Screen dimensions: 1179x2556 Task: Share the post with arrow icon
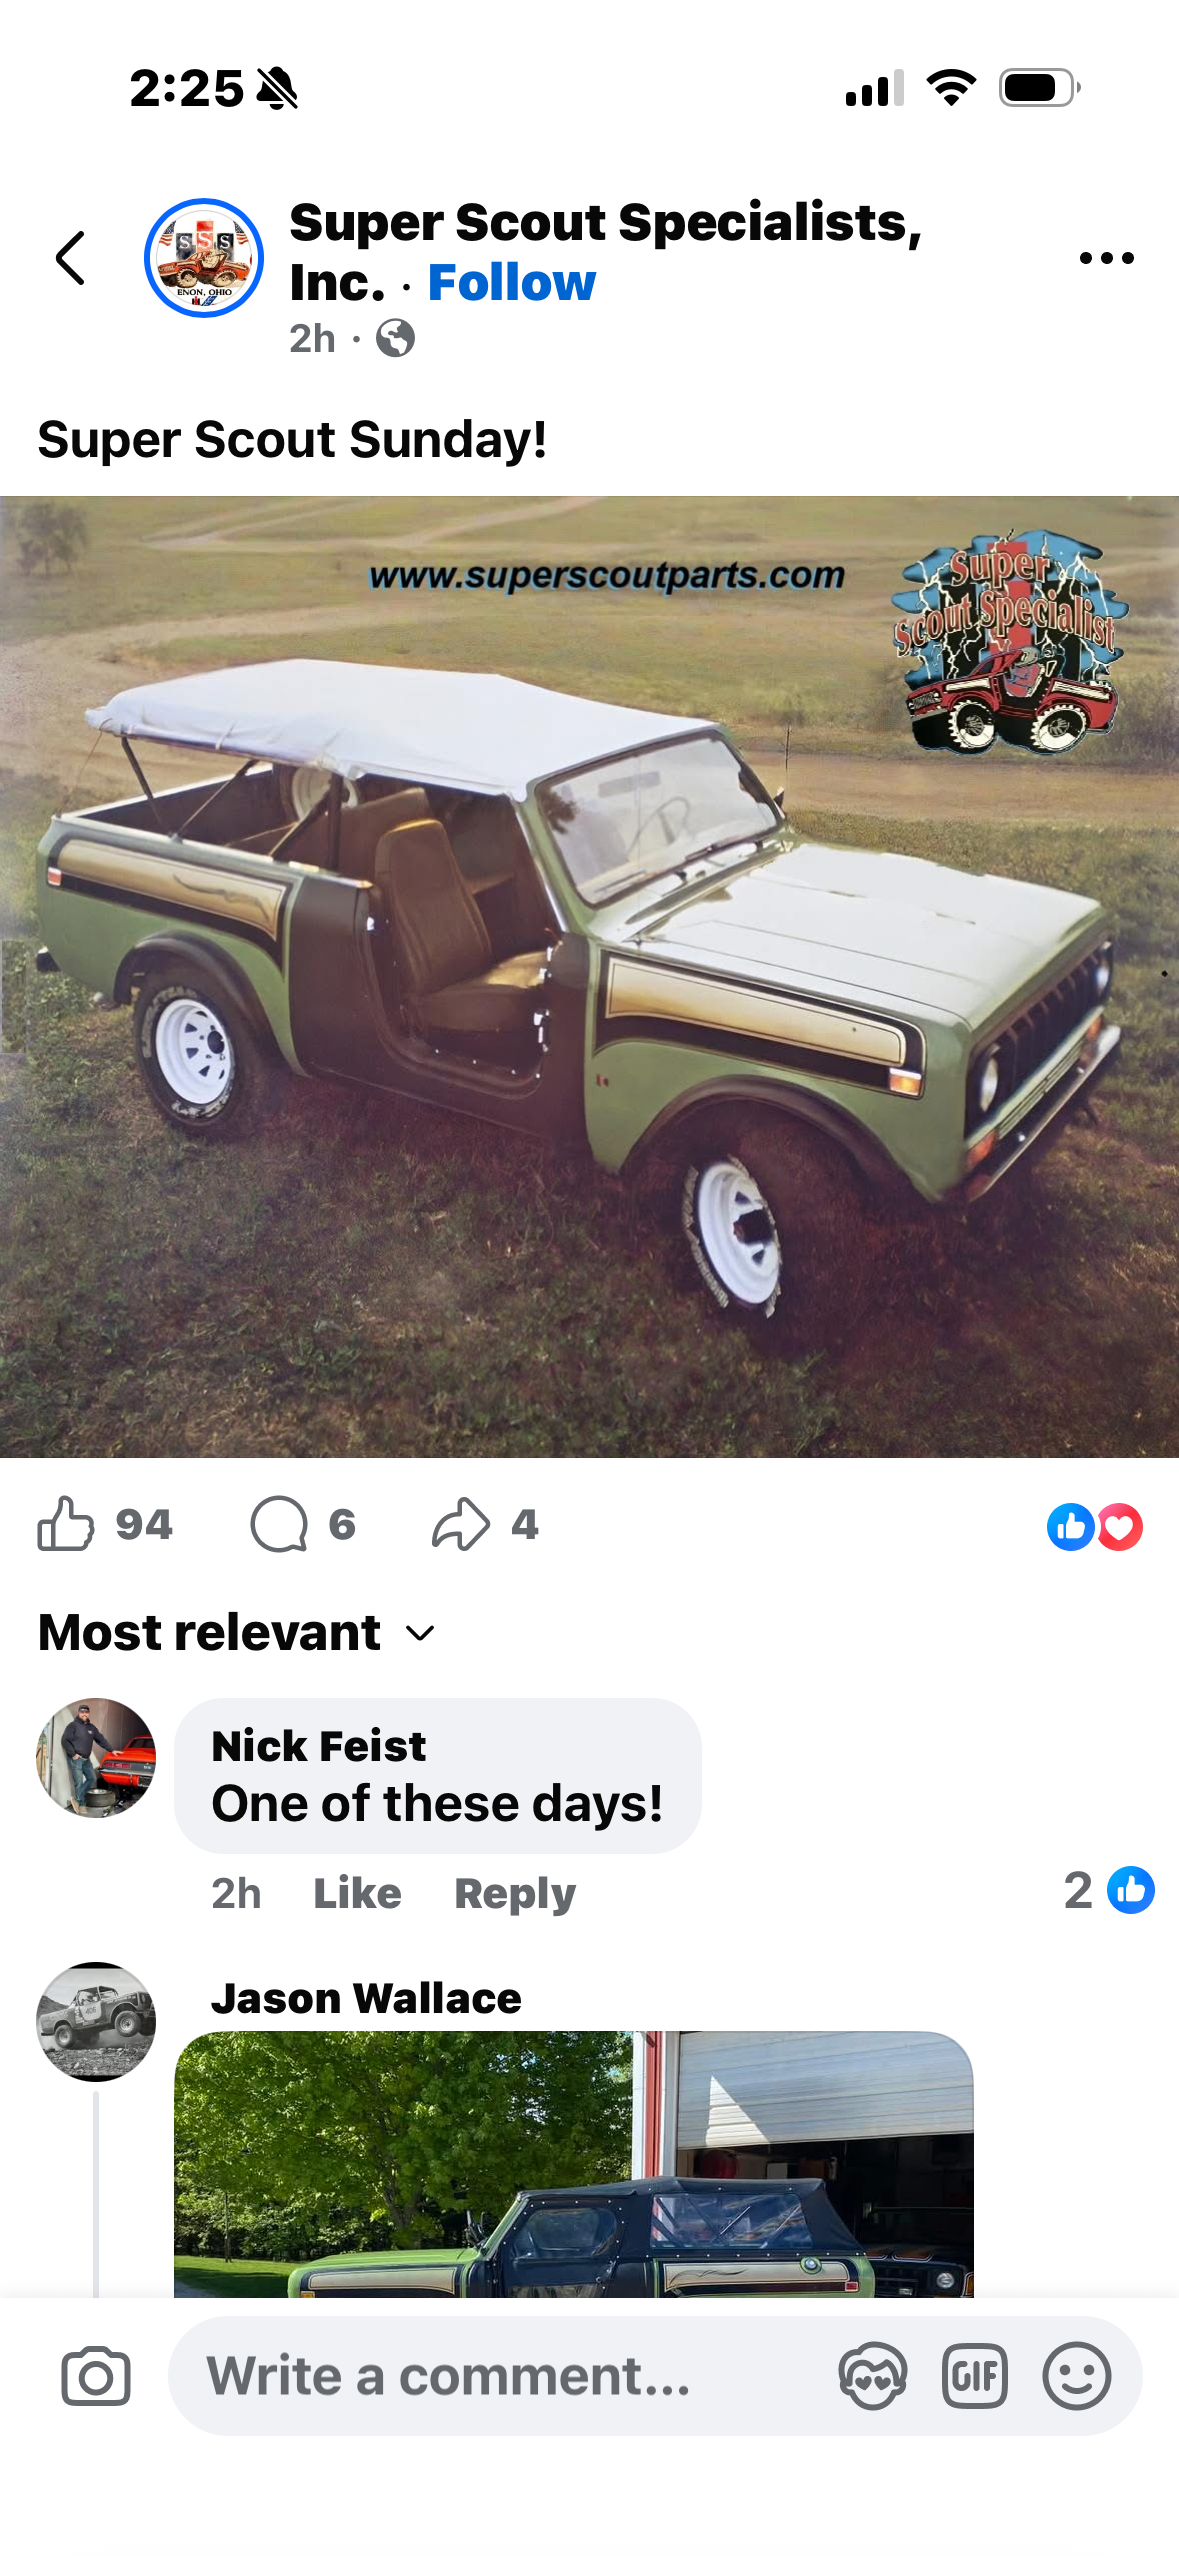461,1524
